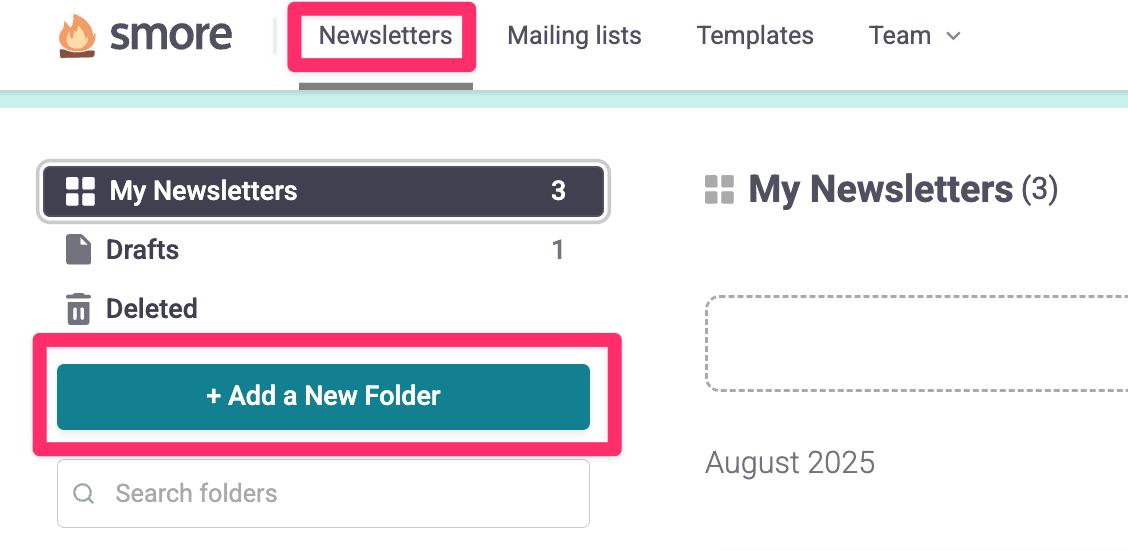1128x550 pixels.
Task: Go to the Mailing lists tab
Action: [x=574, y=36]
